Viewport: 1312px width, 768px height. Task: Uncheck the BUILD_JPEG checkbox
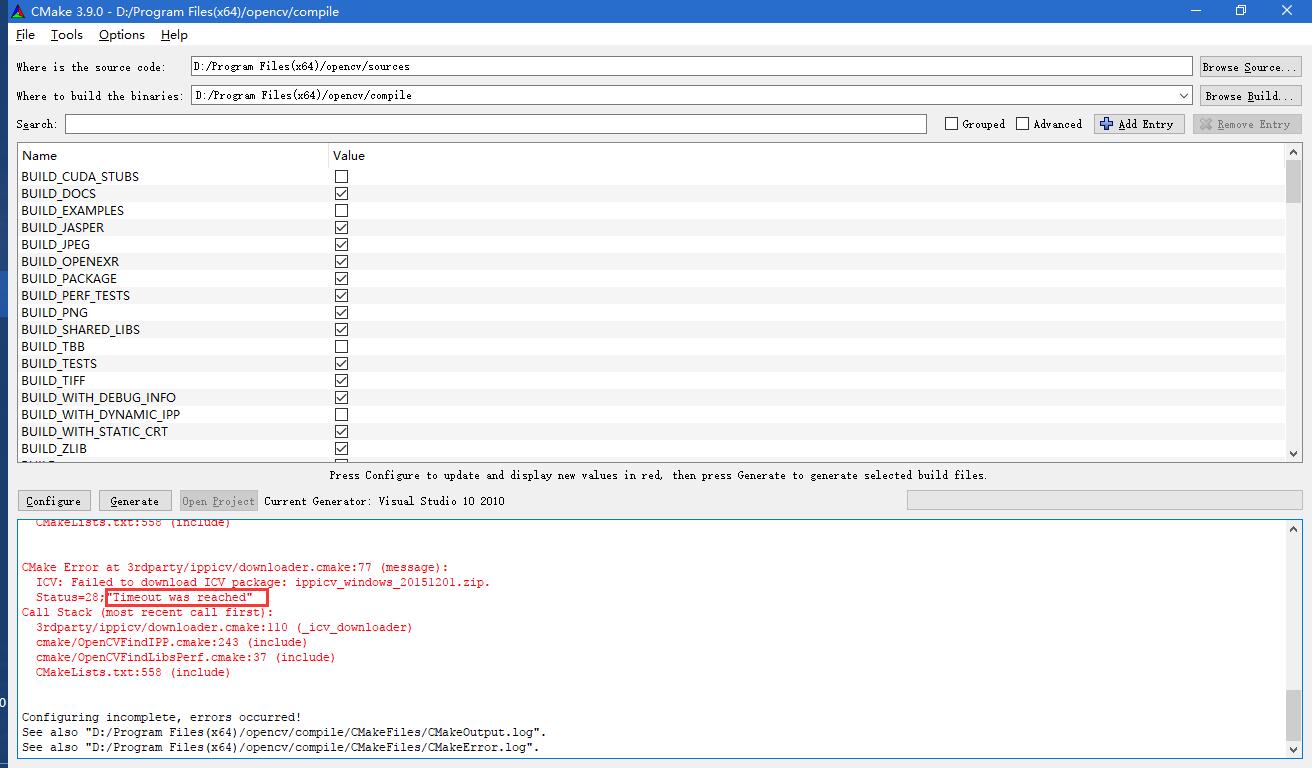point(341,244)
